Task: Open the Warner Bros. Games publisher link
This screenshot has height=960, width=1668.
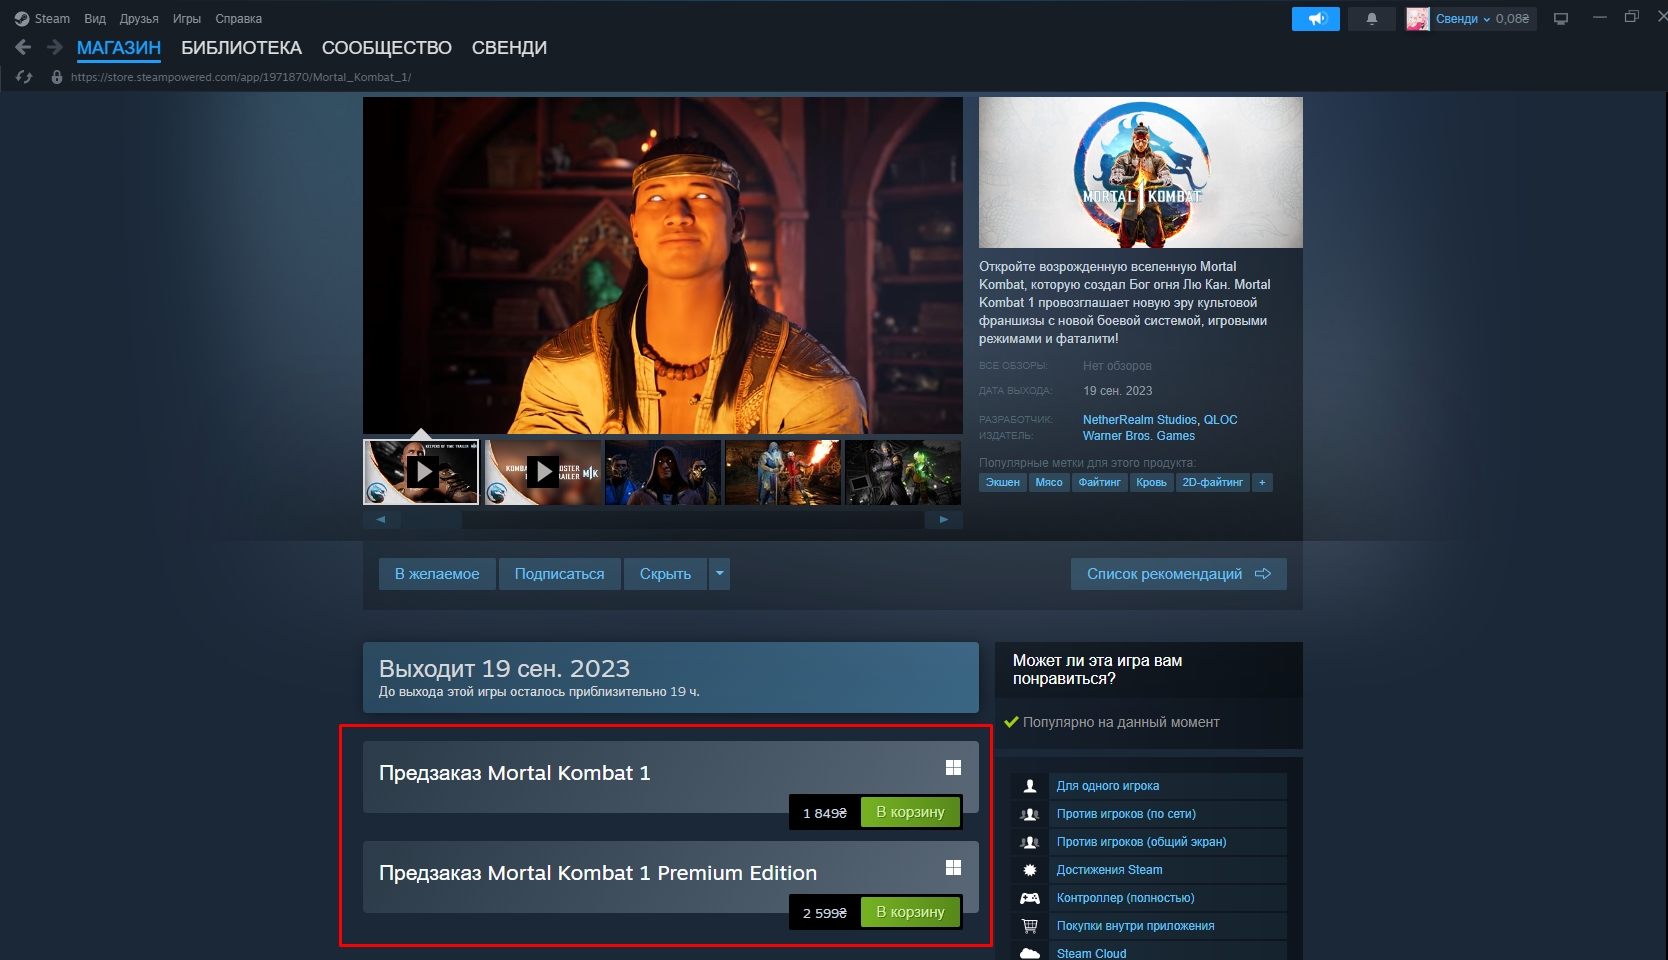Action: [x=1139, y=436]
